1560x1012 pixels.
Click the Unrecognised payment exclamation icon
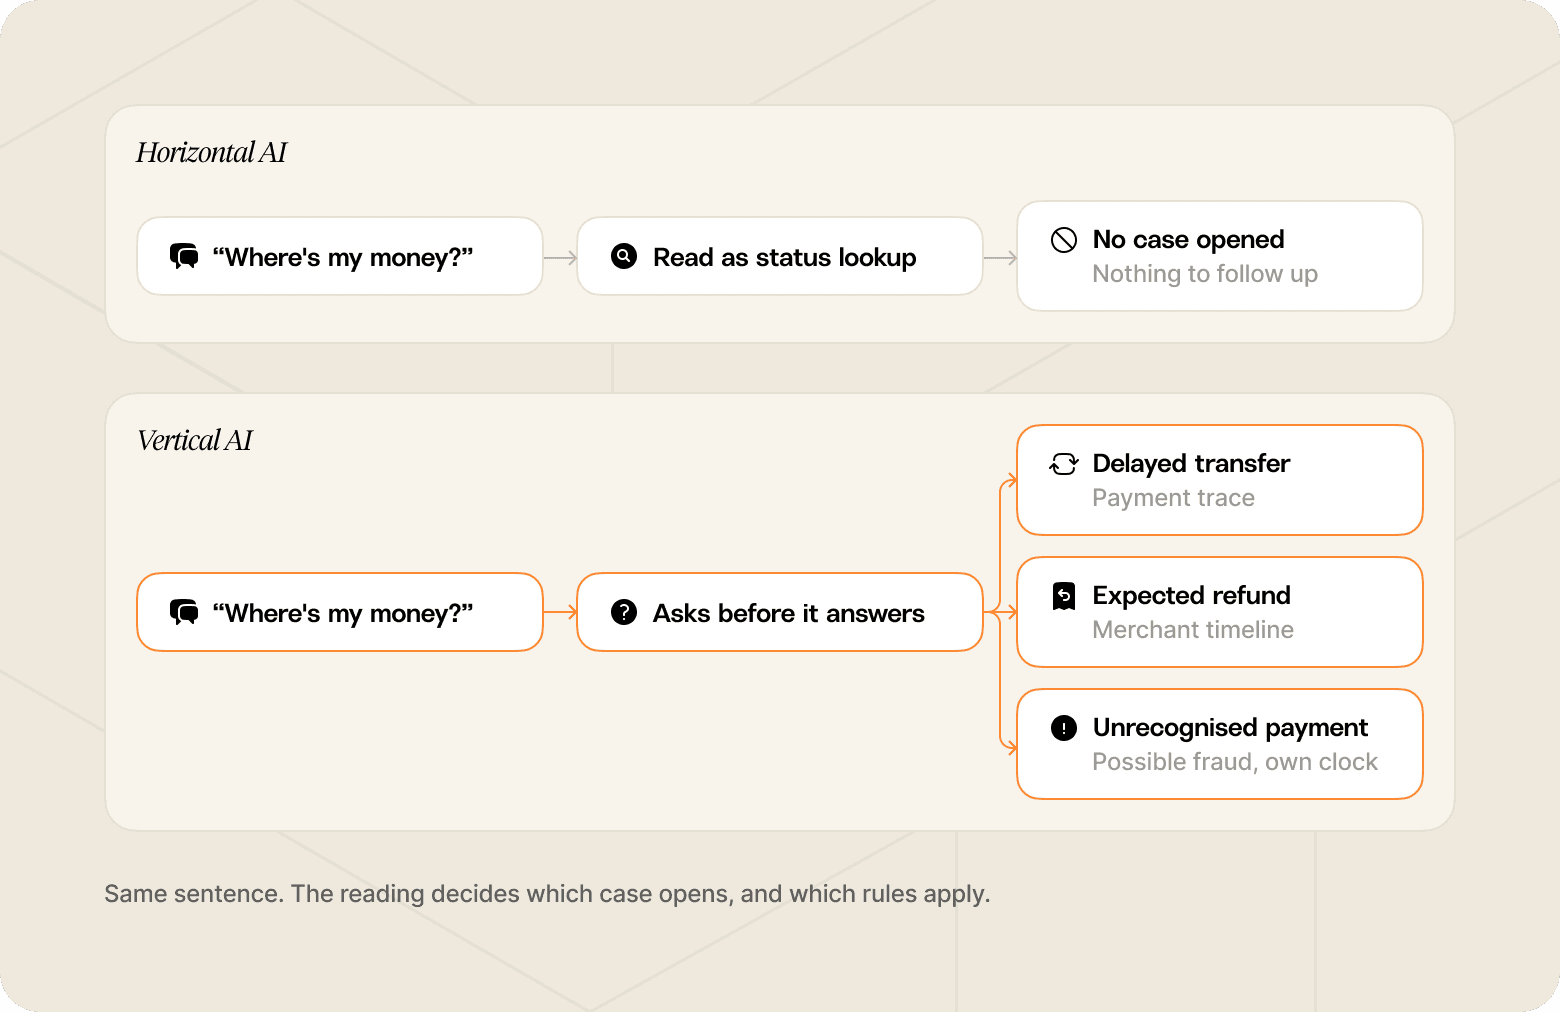[x=1064, y=728]
